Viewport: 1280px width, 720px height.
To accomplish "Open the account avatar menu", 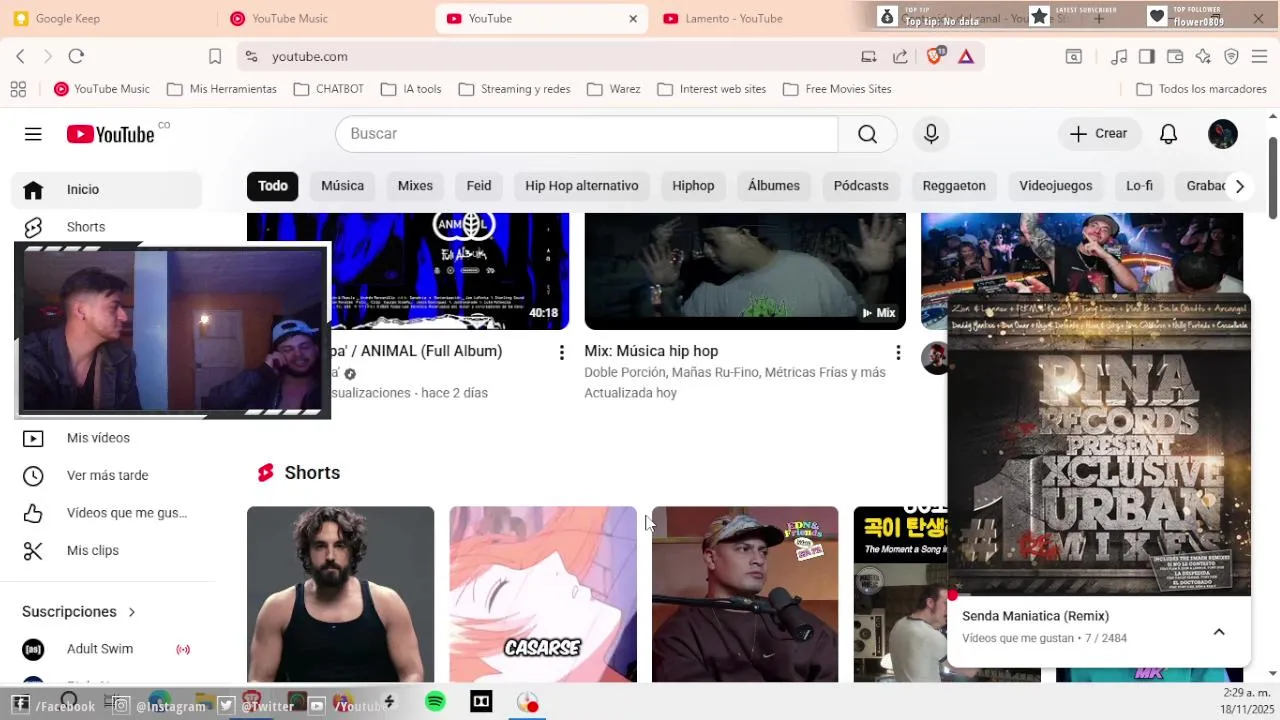I will pos(1222,134).
